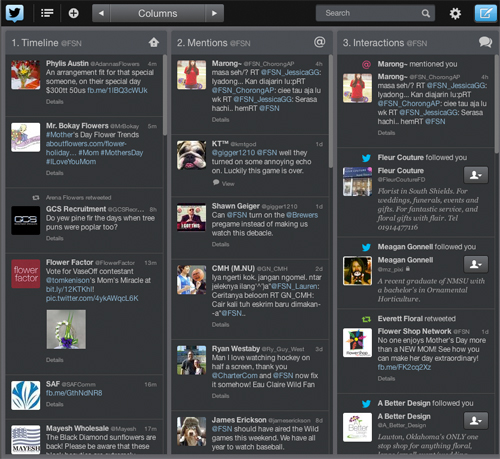Open @Brewers mention link

coord(302,215)
